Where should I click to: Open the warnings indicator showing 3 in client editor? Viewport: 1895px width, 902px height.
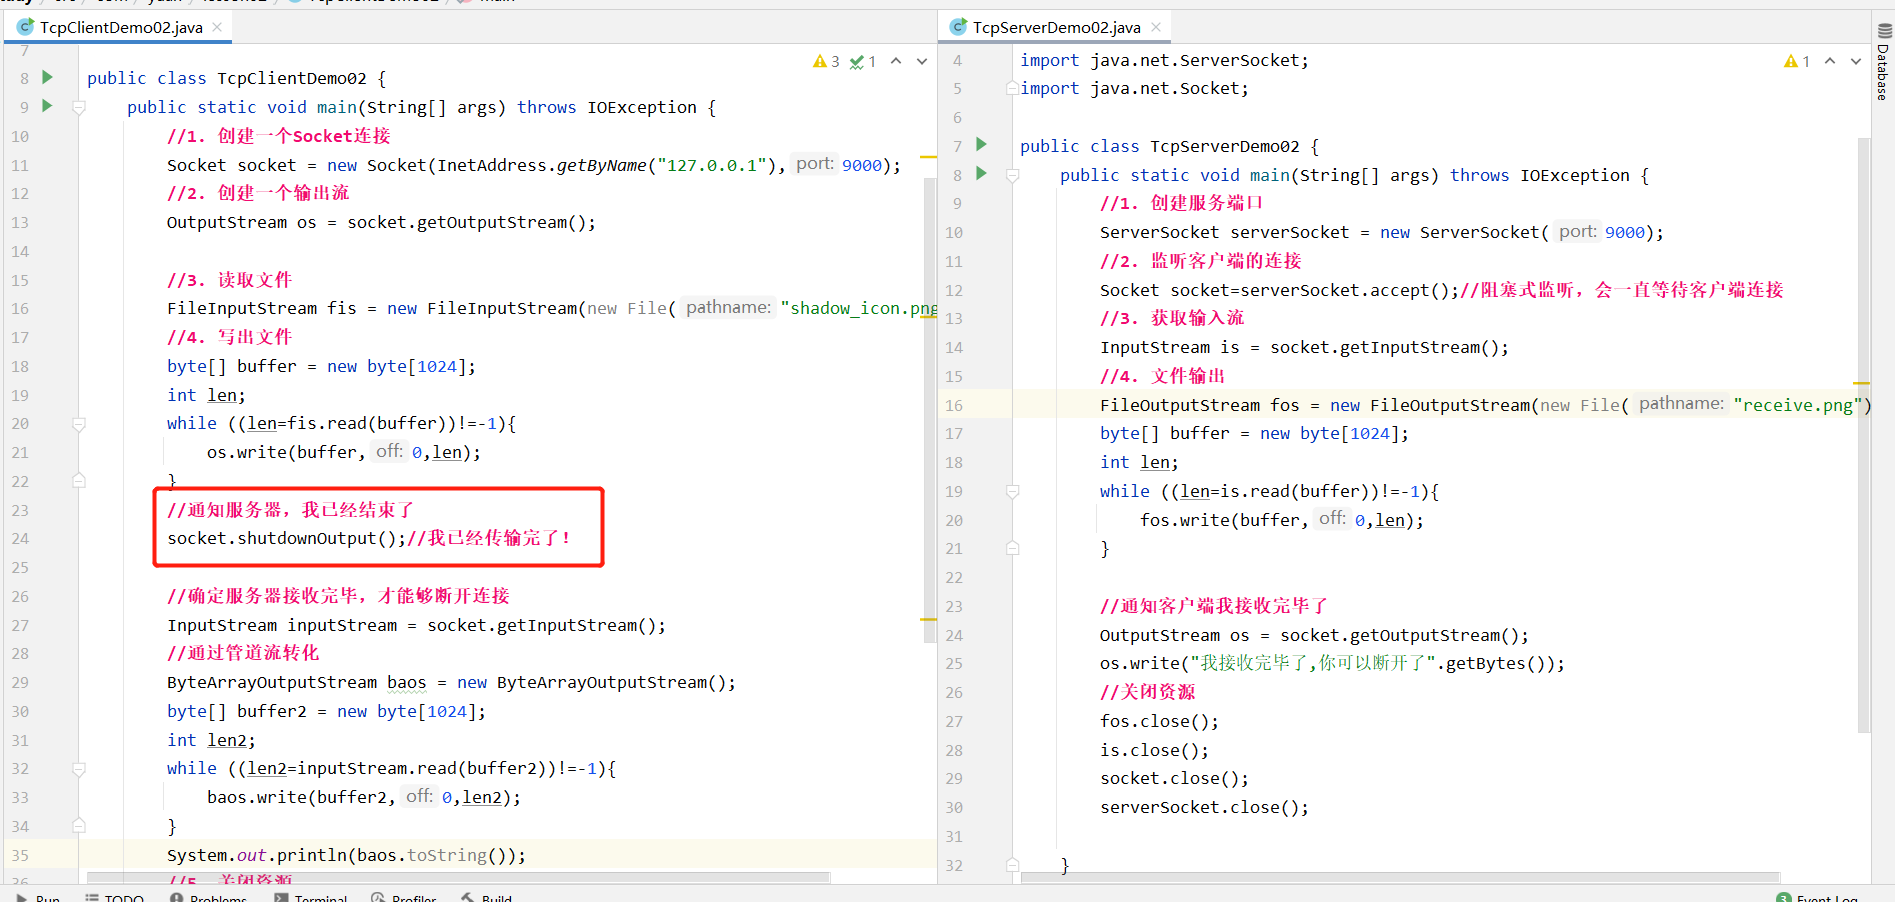[x=826, y=61]
